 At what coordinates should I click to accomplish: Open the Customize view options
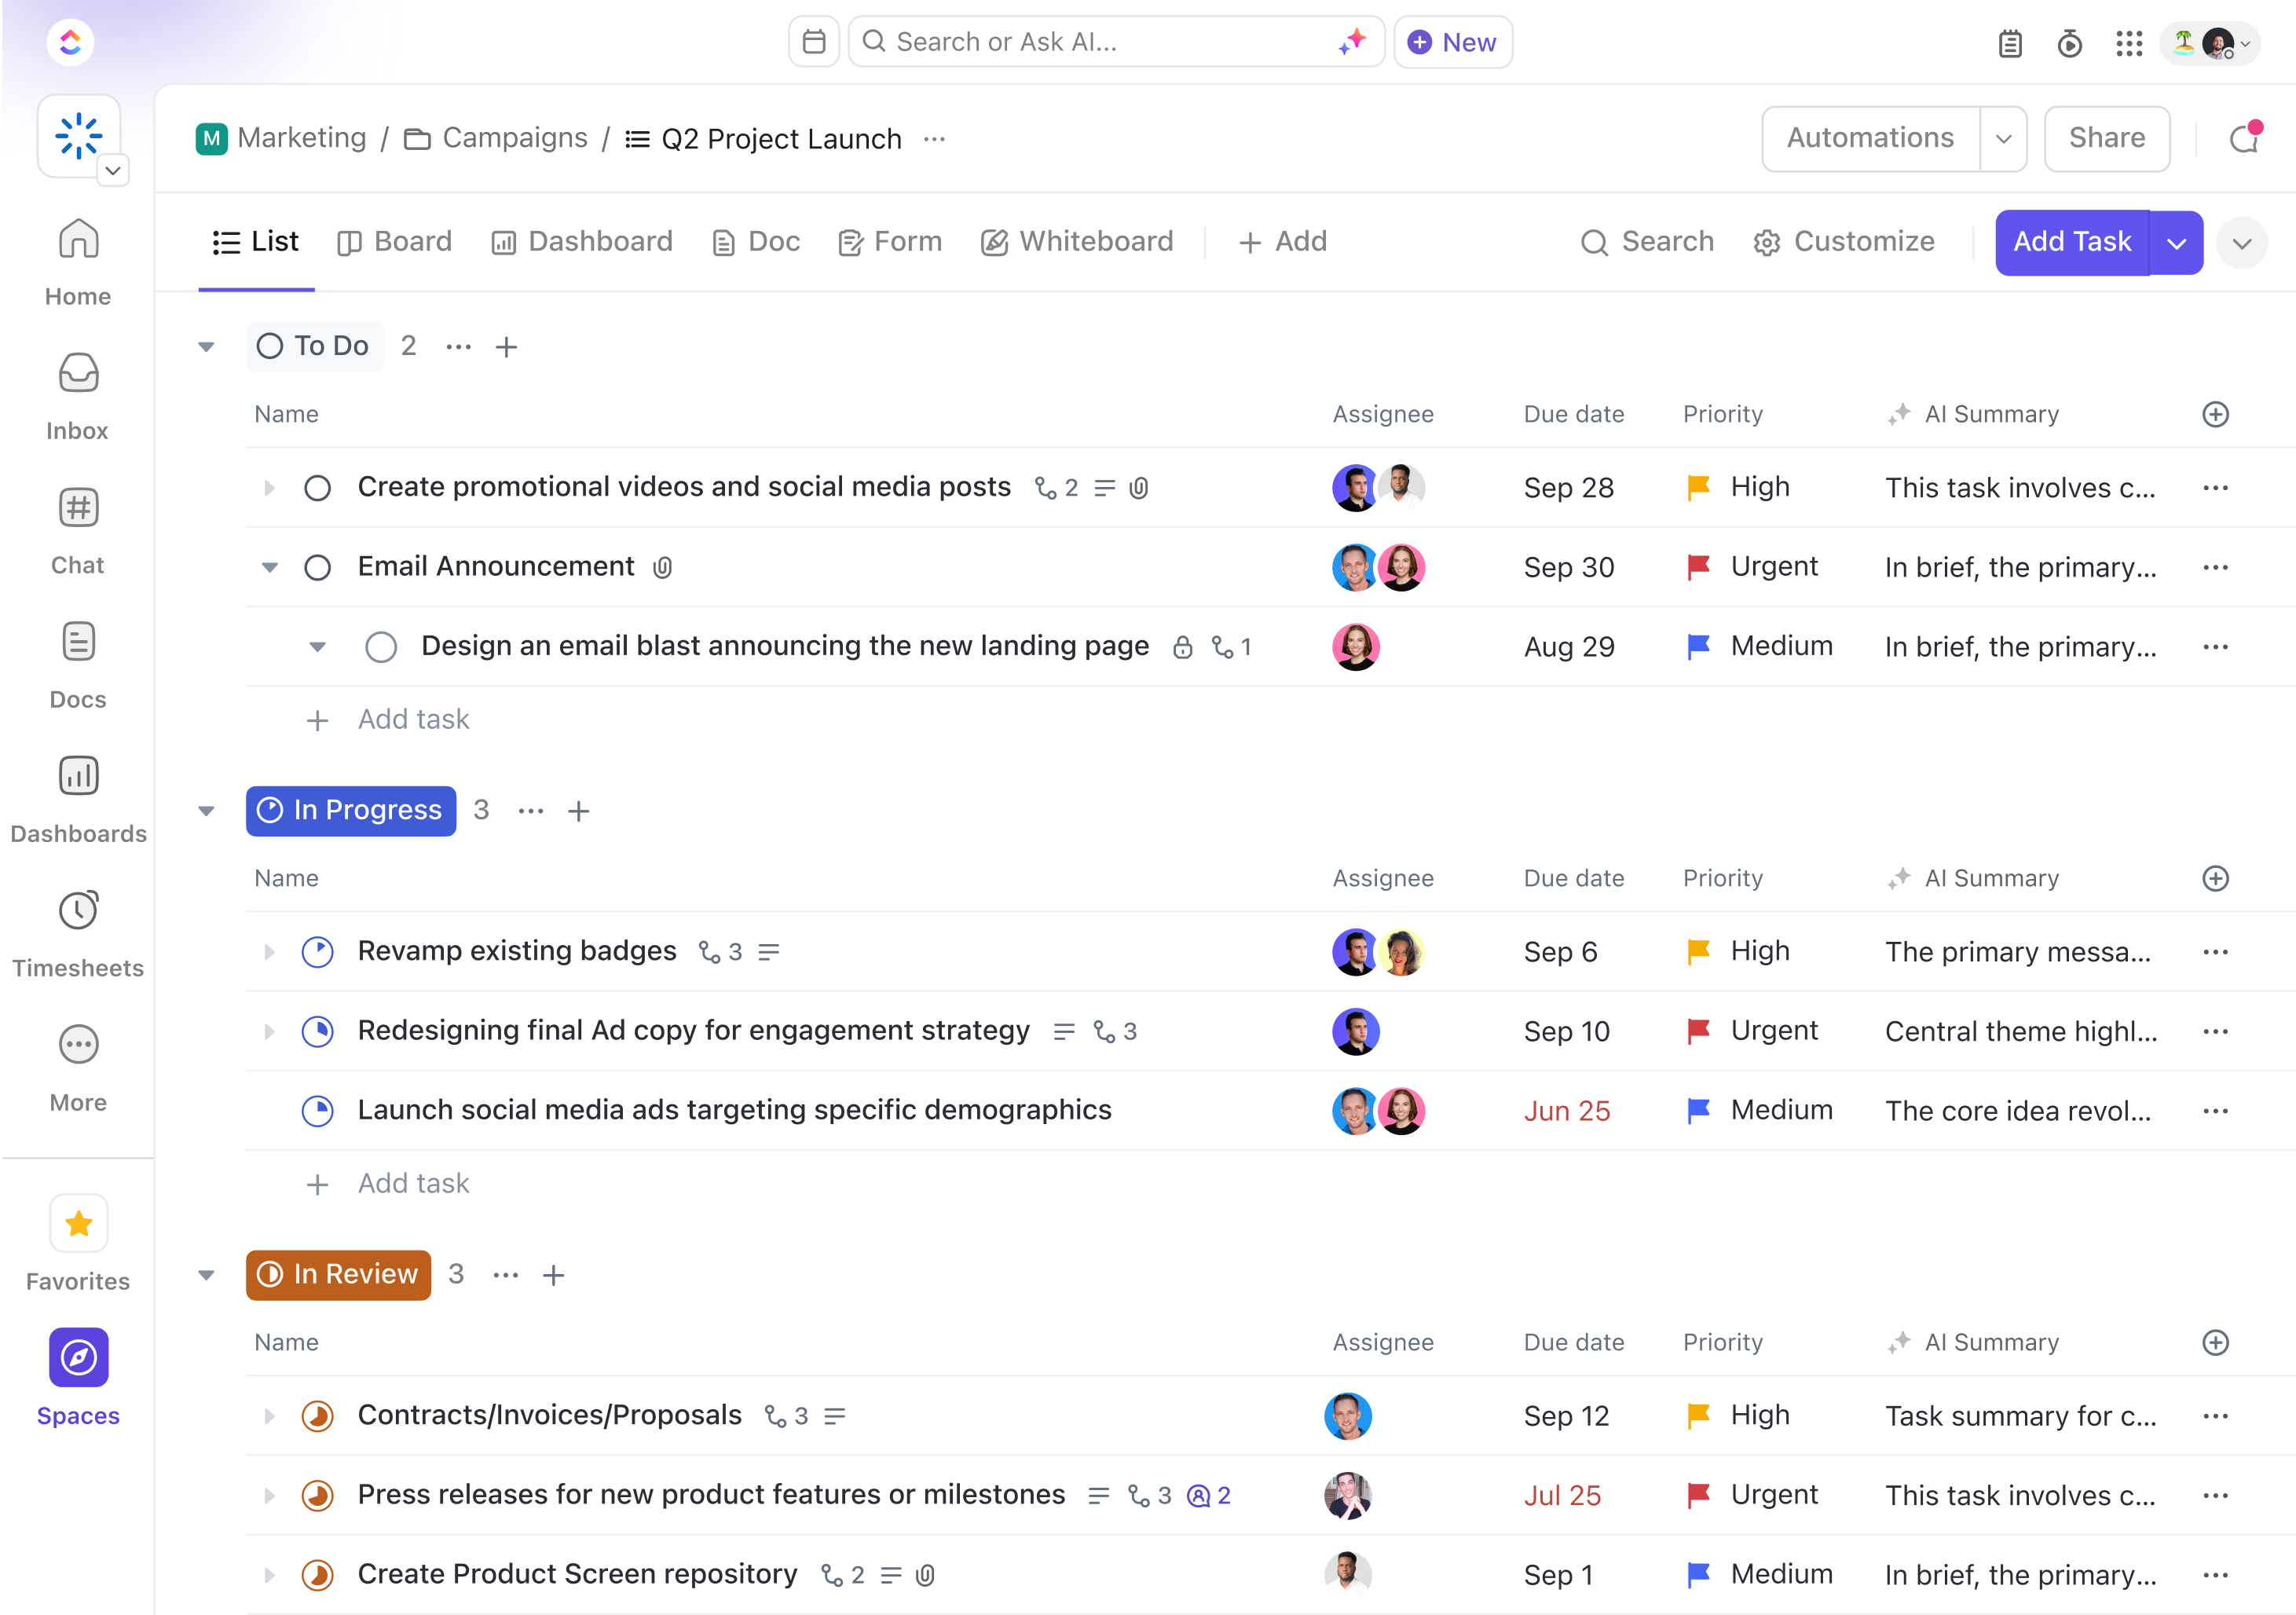pos(1847,241)
